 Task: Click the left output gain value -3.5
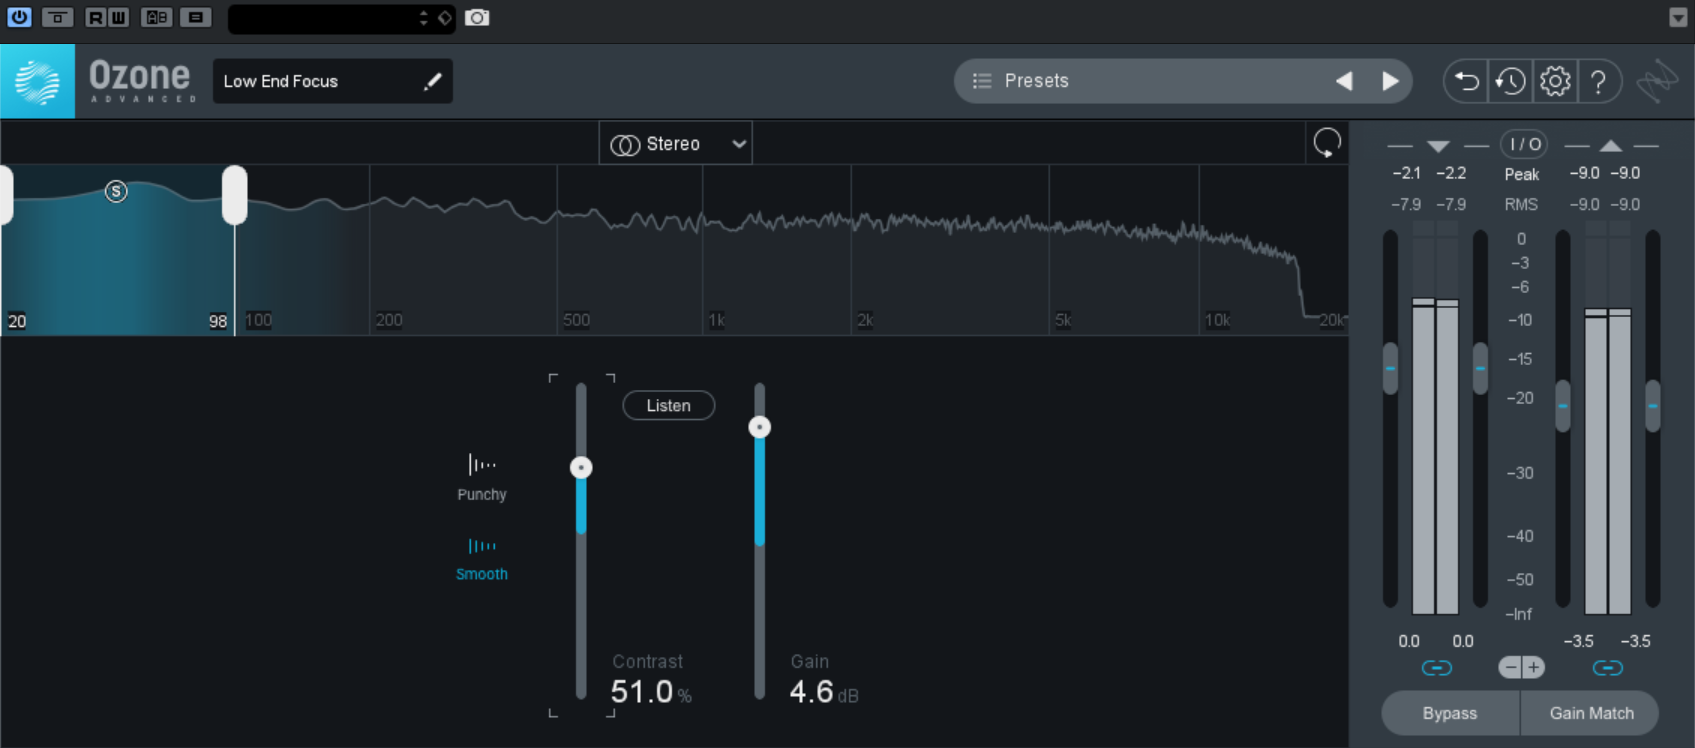1578,641
